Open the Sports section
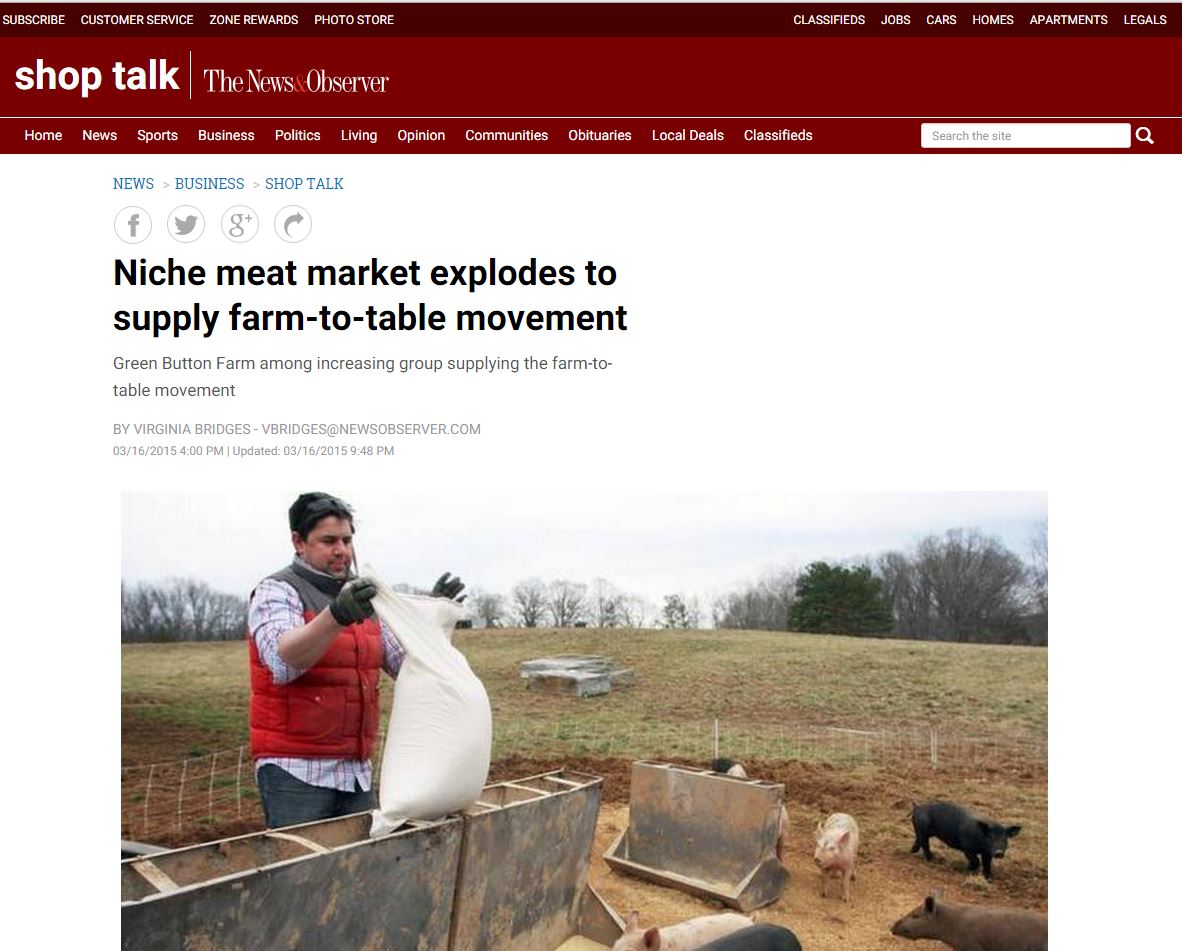 pyautogui.click(x=158, y=136)
